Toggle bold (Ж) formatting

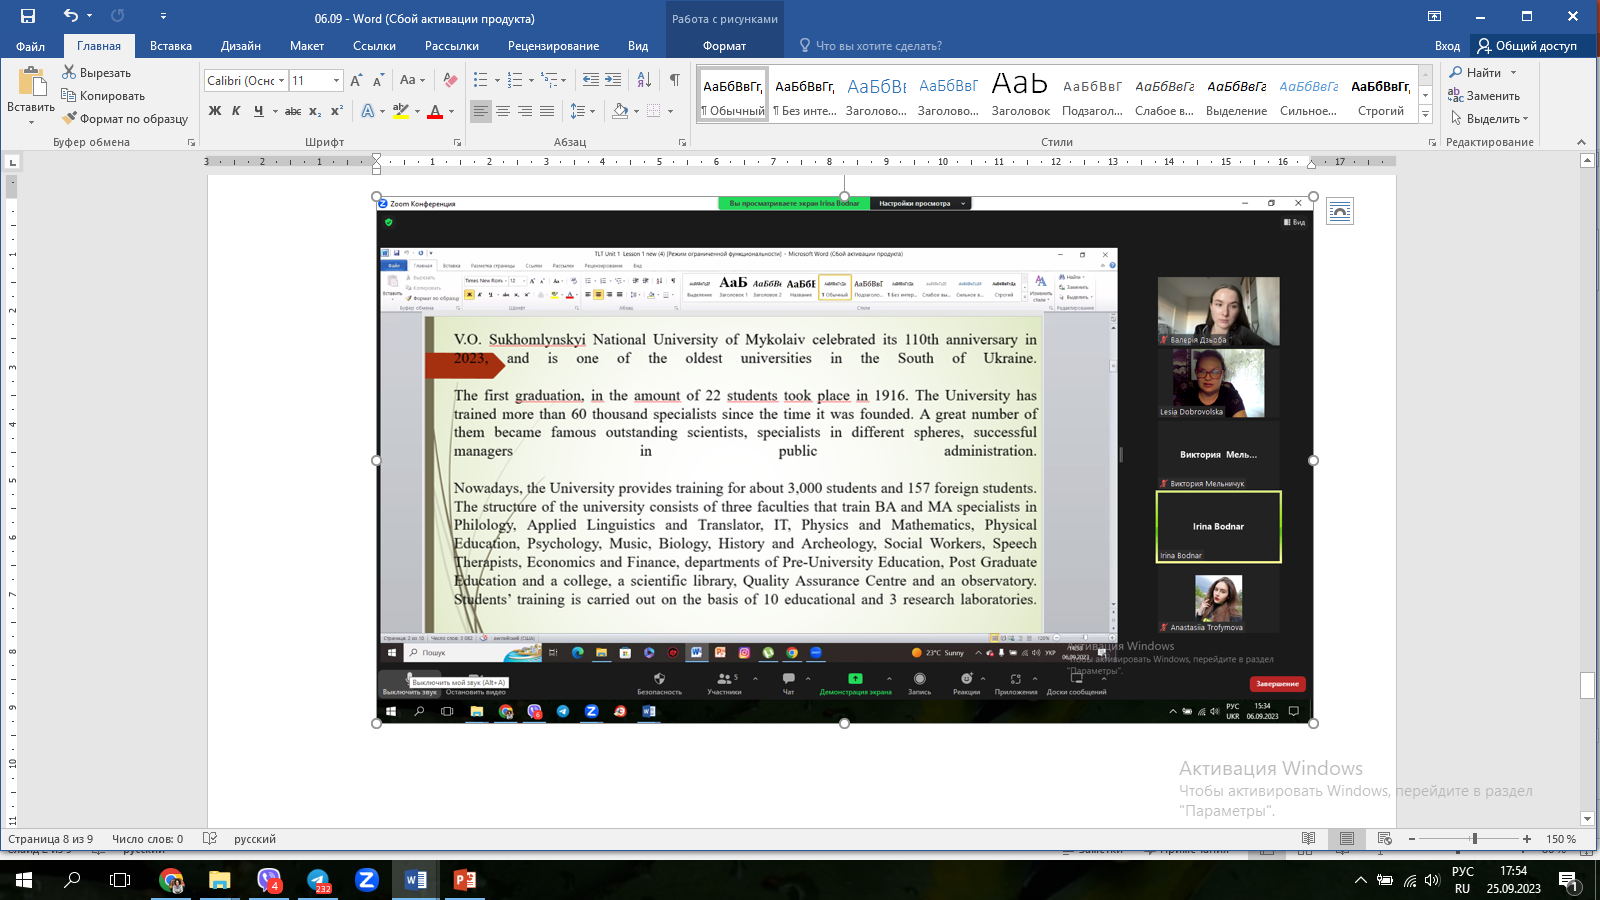tap(215, 111)
